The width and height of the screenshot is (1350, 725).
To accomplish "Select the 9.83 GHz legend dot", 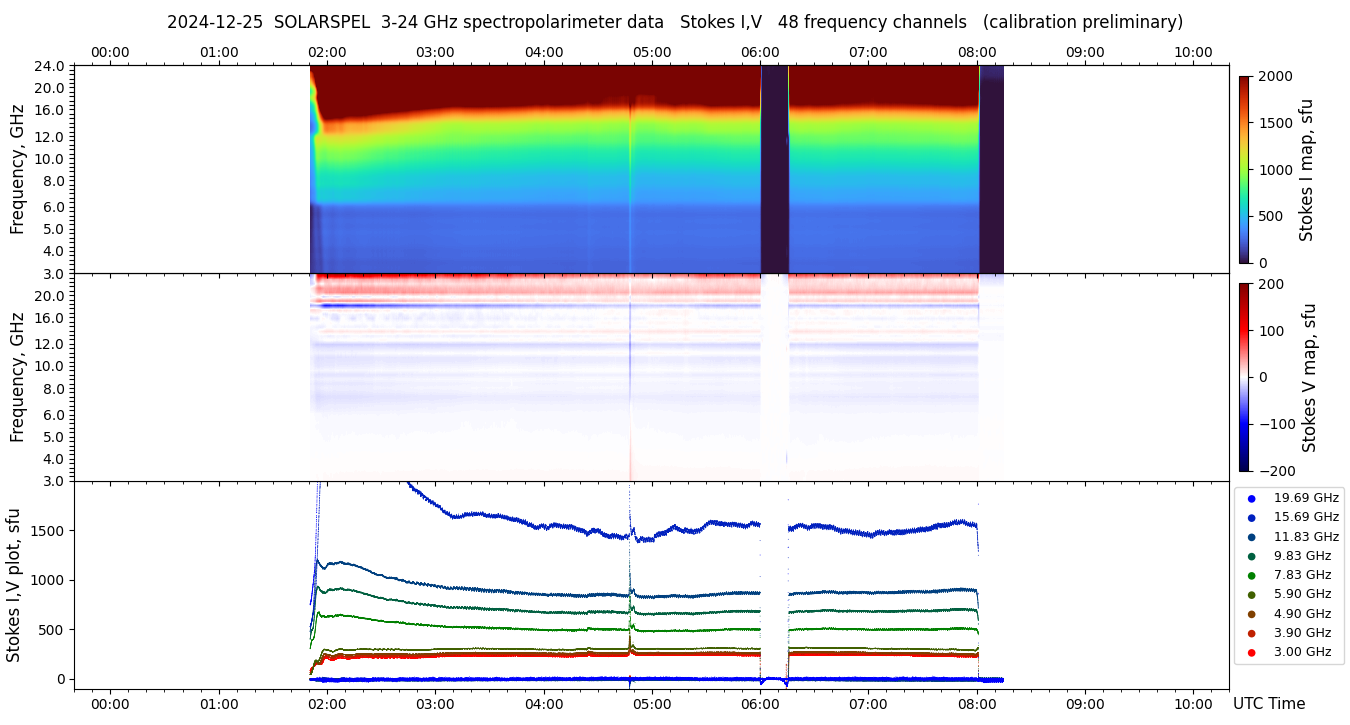I will point(1251,556).
